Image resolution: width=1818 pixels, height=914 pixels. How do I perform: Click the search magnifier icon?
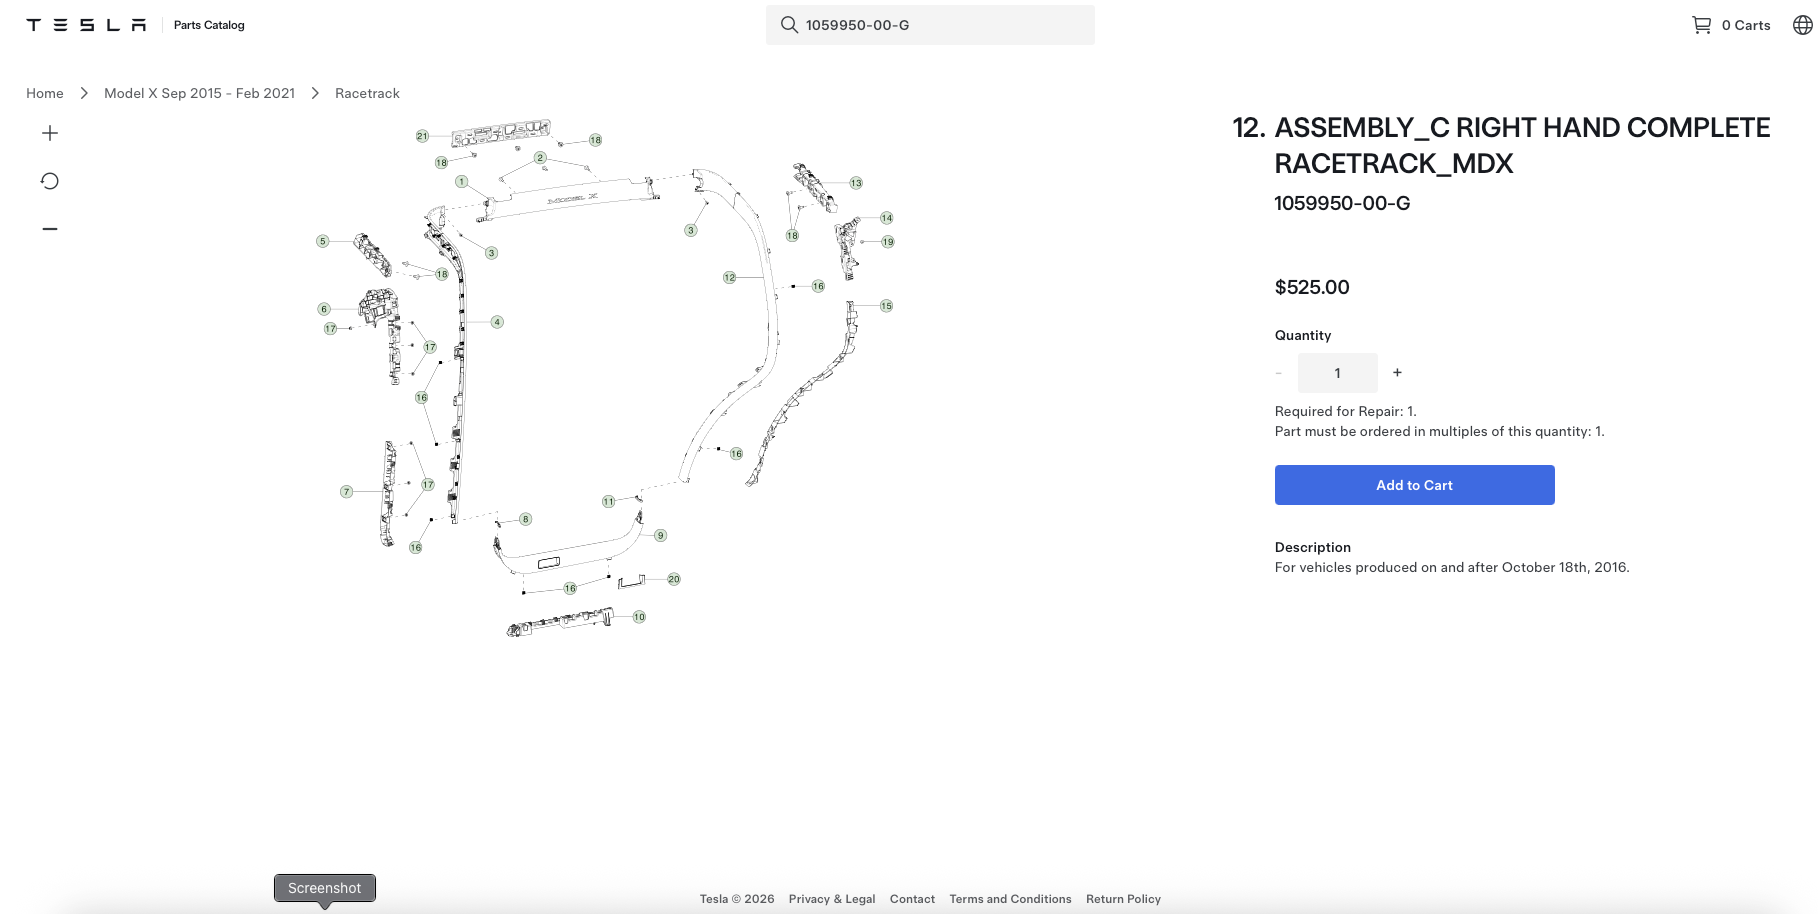789,25
